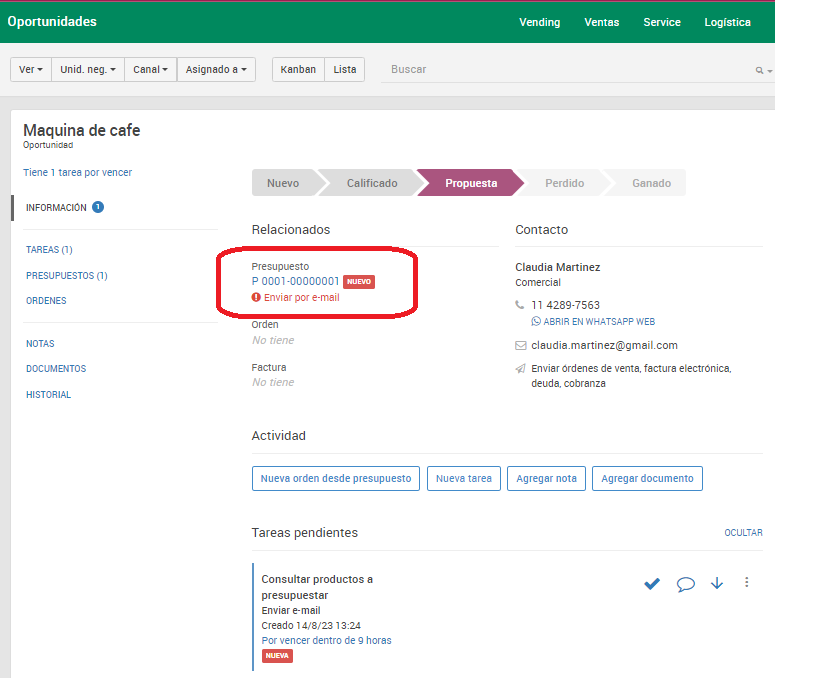Set opportunity stage to Ganado
Viewport: 819px width, 678px height.
pos(651,183)
